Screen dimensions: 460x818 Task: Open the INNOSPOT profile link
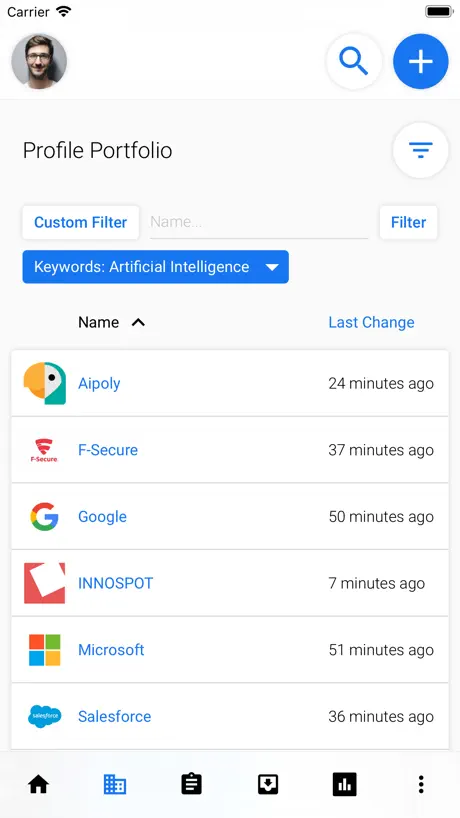pos(116,583)
